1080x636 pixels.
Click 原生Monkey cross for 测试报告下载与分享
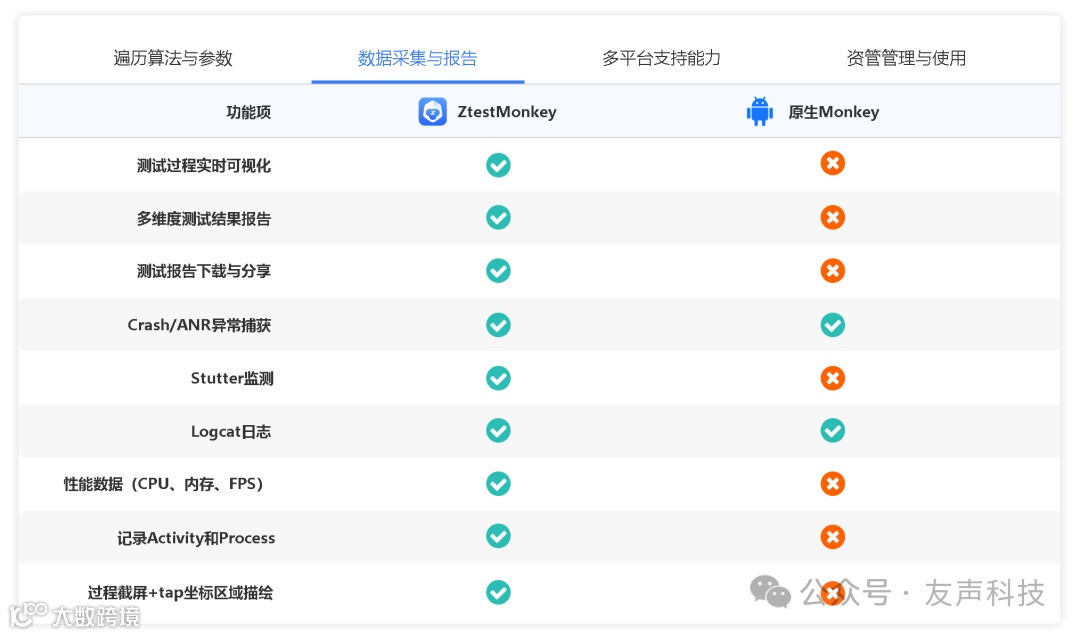click(833, 270)
